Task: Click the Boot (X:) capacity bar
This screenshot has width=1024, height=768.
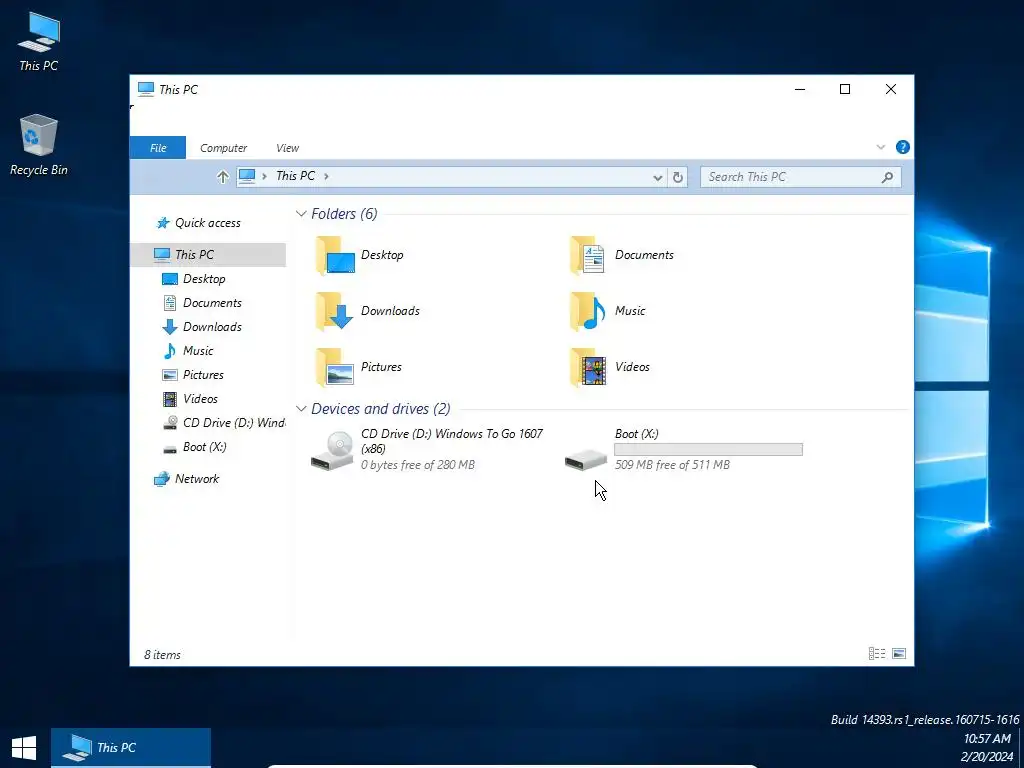Action: tap(709, 449)
